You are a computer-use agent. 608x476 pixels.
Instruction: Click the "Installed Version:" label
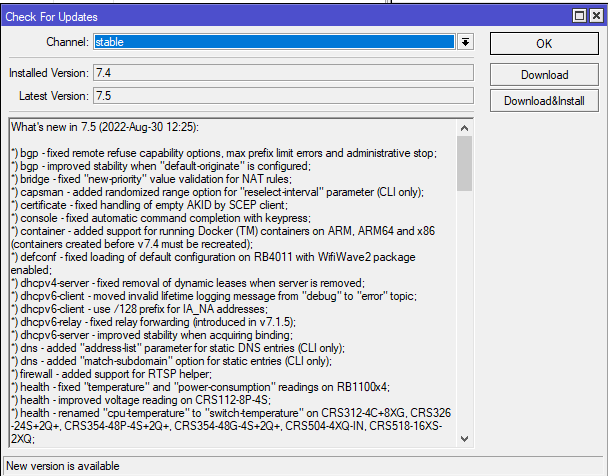click(x=49, y=73)
